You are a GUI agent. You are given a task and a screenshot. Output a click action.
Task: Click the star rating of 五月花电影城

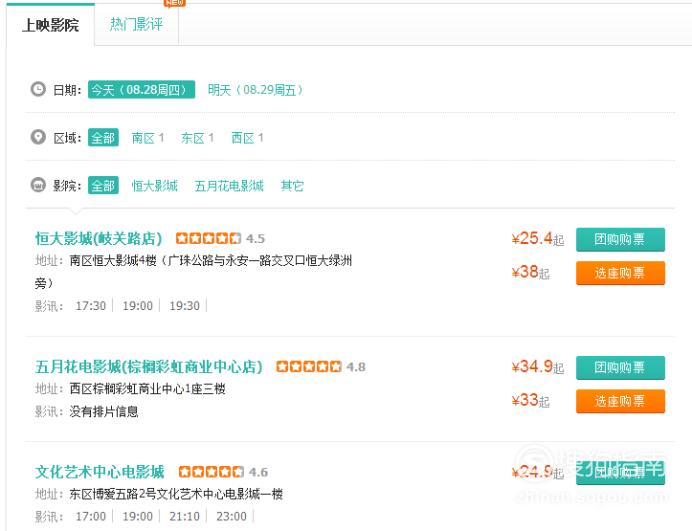pyautogui.click(x=308, y=366)
